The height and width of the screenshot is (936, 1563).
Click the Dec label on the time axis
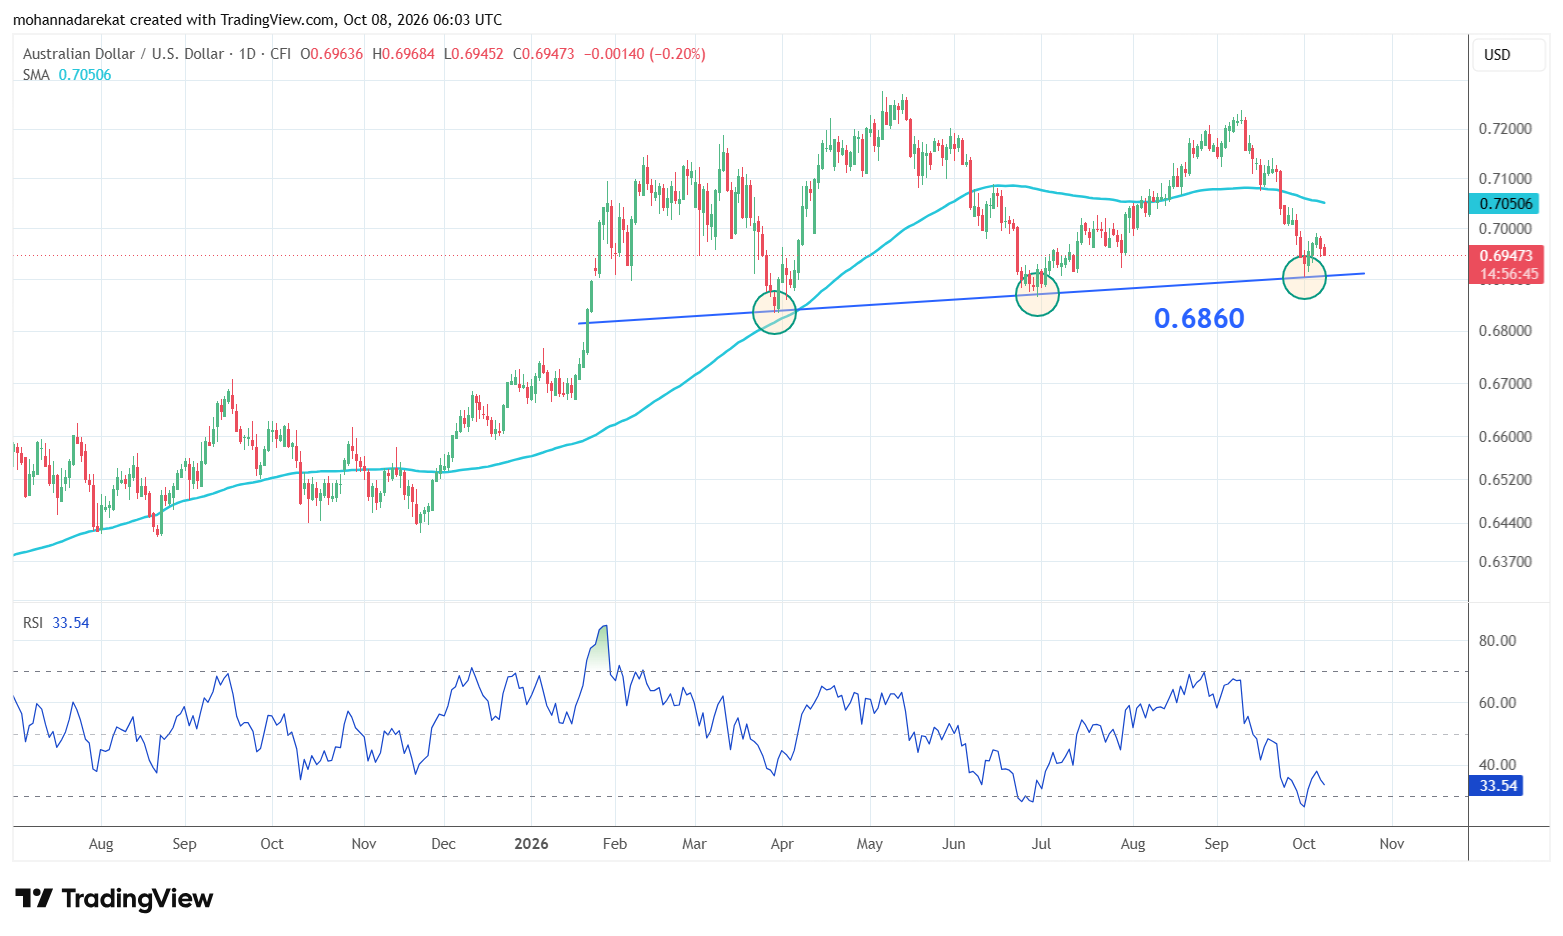443,844
